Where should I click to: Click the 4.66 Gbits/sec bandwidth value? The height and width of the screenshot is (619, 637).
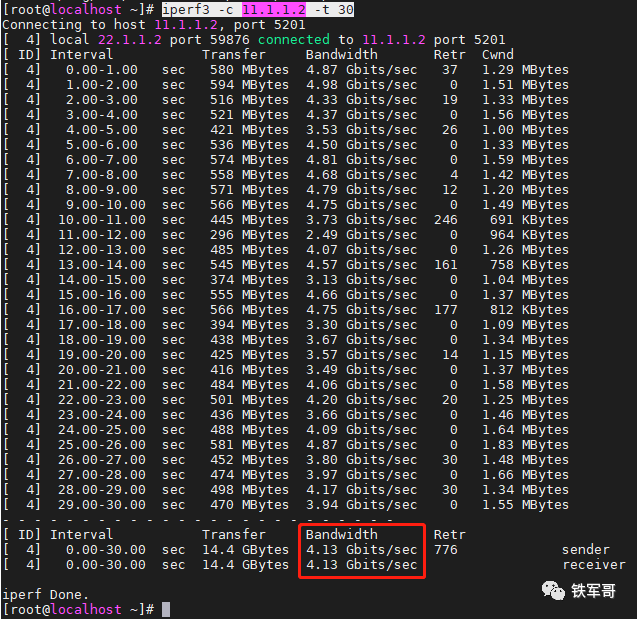(x=362, y=295)
